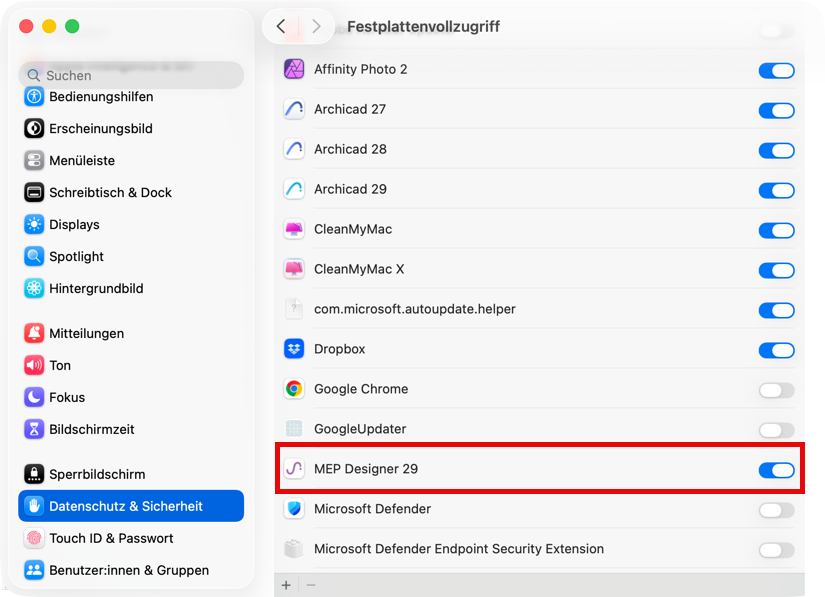
Task: Click inside the Suchen search field
Action: coord(130,75)
